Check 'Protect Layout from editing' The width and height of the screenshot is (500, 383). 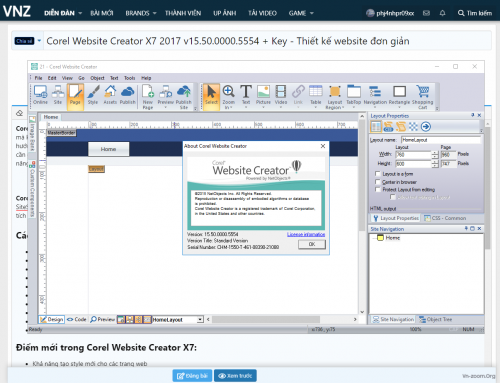378,189
